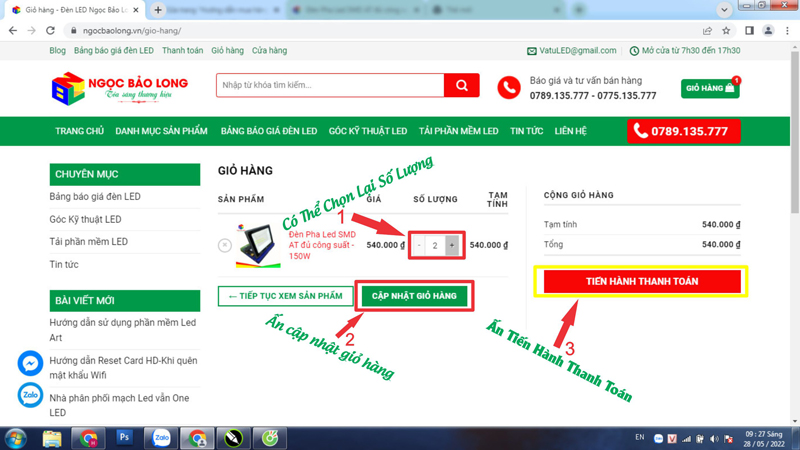800x450 pixels.
Task: Open the Messenger chat bubble icon
Action: coord(31,363)
